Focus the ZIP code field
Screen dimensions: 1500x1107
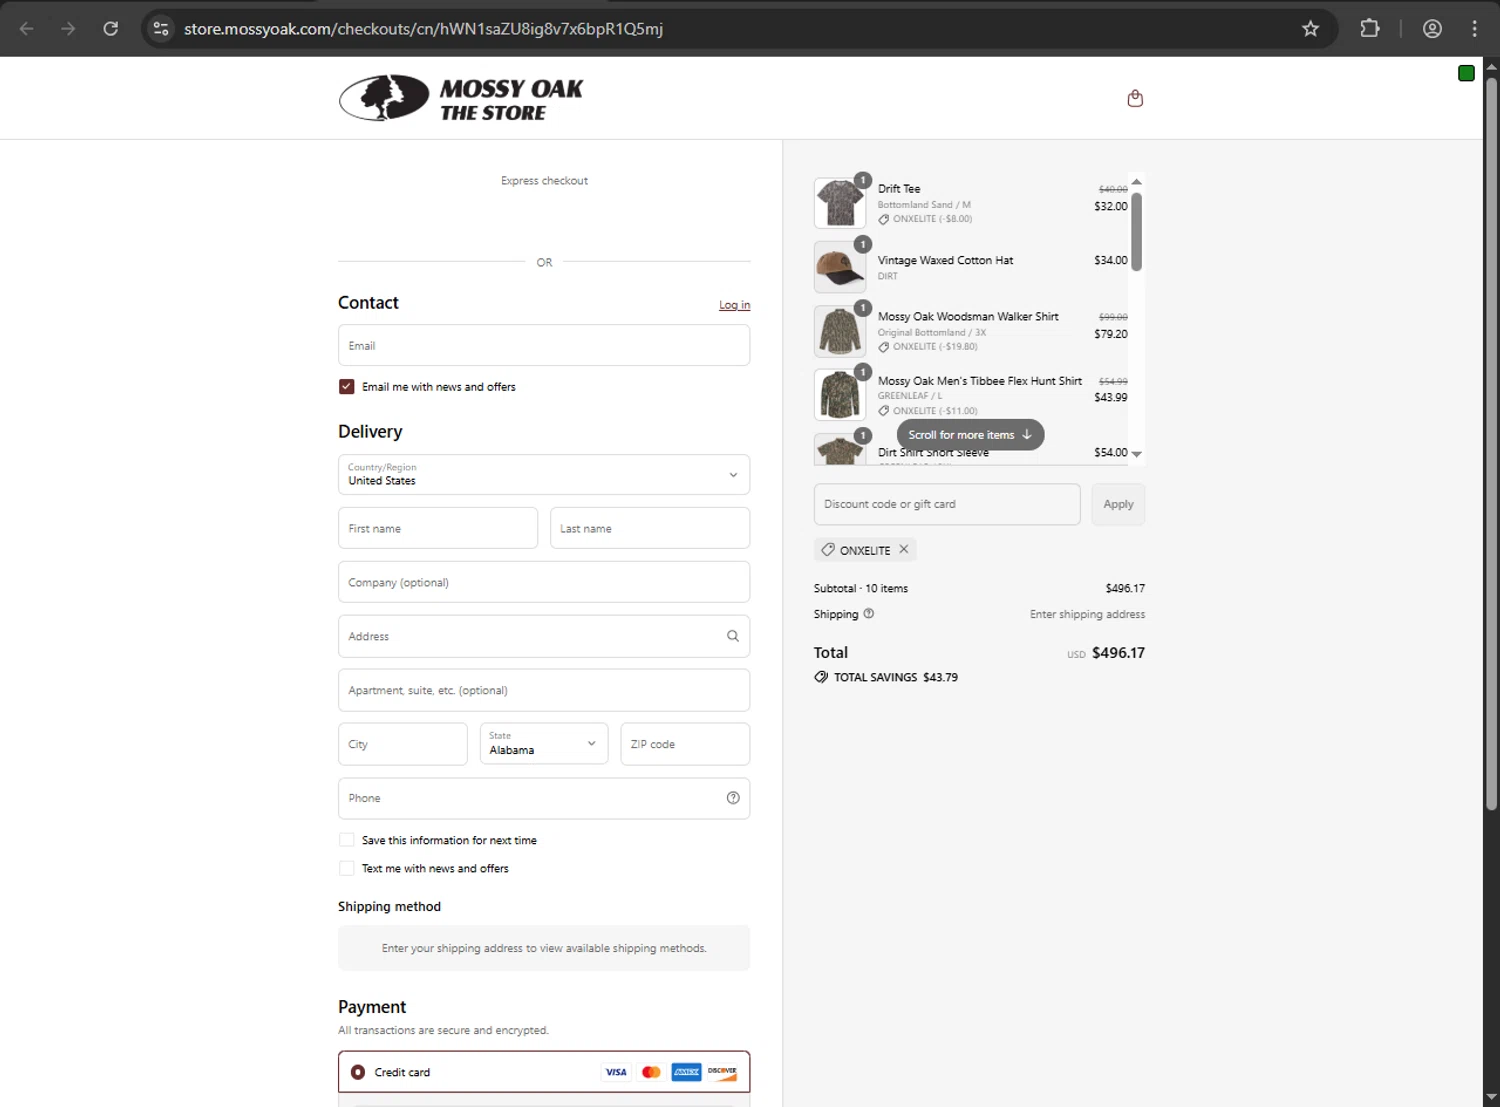coord(685,744)
